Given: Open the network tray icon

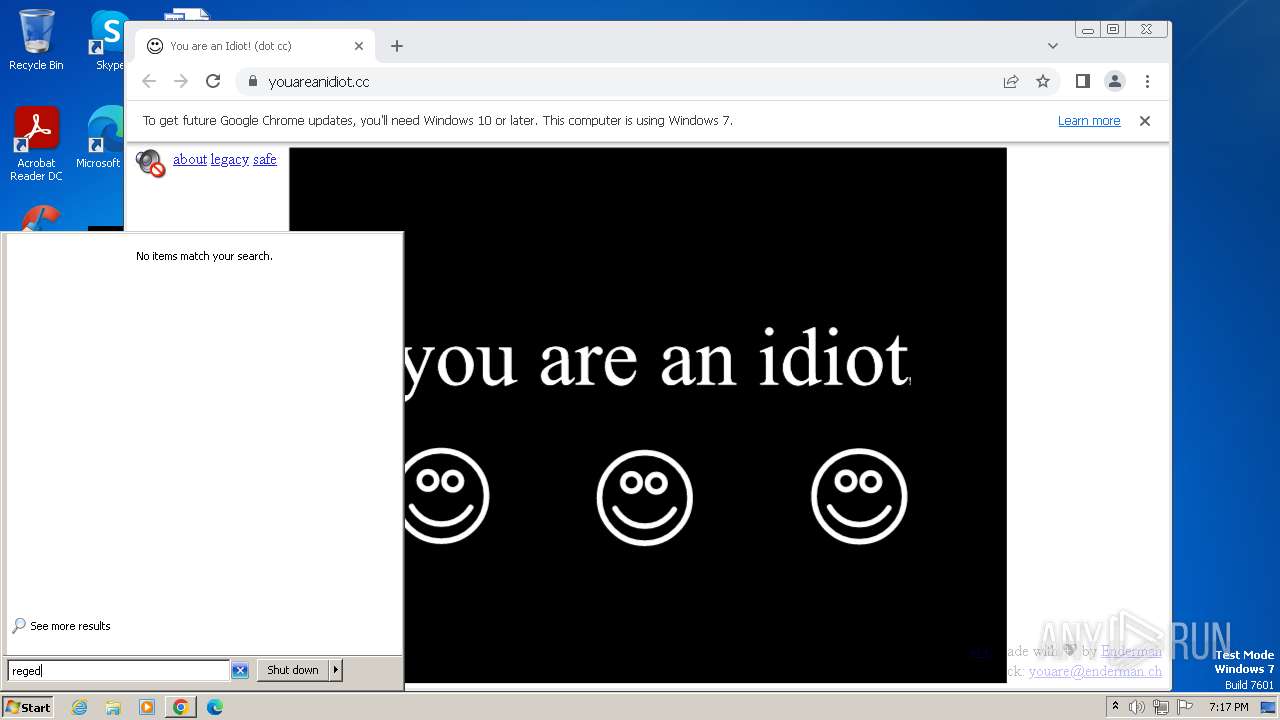Looking at the screenshot, I should coord(1161,707).
